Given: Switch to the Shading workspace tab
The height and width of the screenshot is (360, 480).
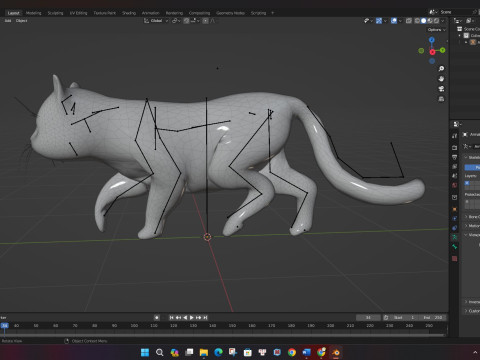Looking at the screenshot, I should point(129,13).
